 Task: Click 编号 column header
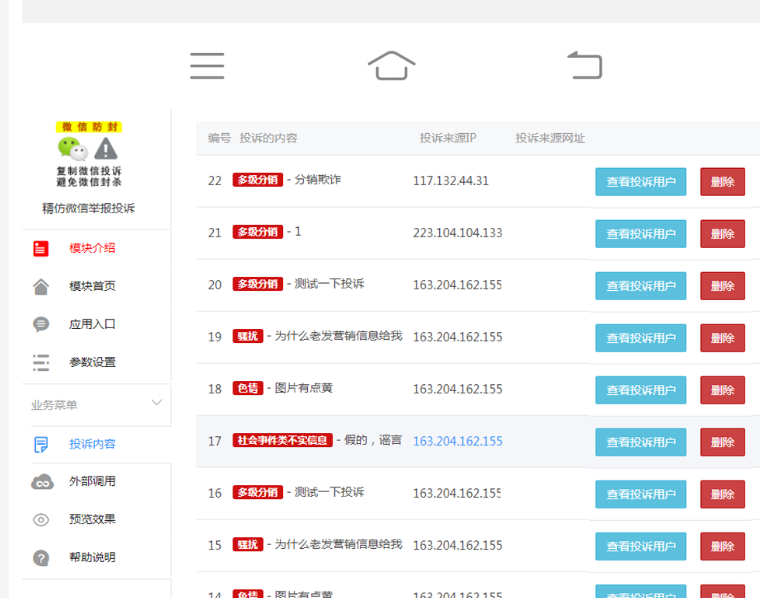click(x=219, y=138)
